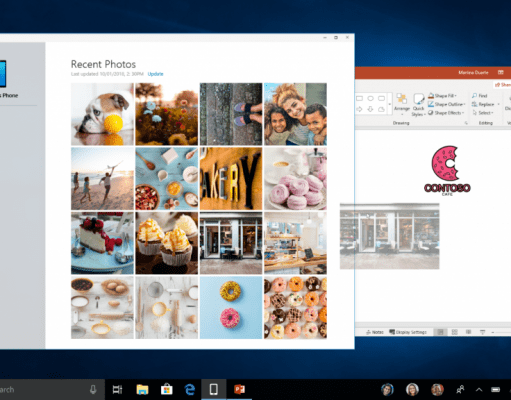Open the beach family with plane photo
The height and width of the screenshot is (400, 511).
coord(102,179)
